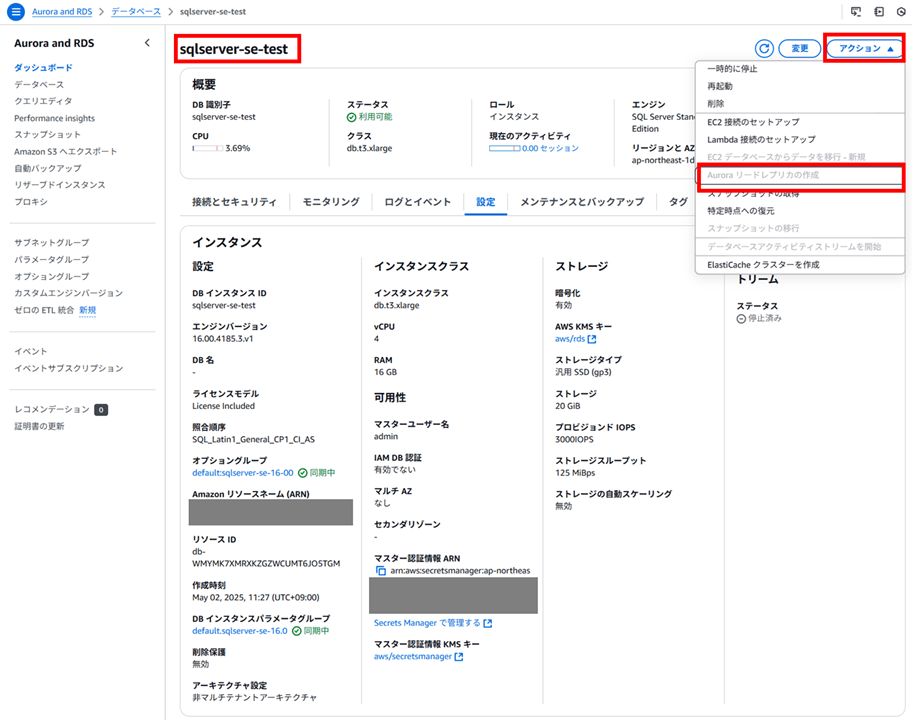Click external link icon next to aws/secretsmanager

point(459,657)
